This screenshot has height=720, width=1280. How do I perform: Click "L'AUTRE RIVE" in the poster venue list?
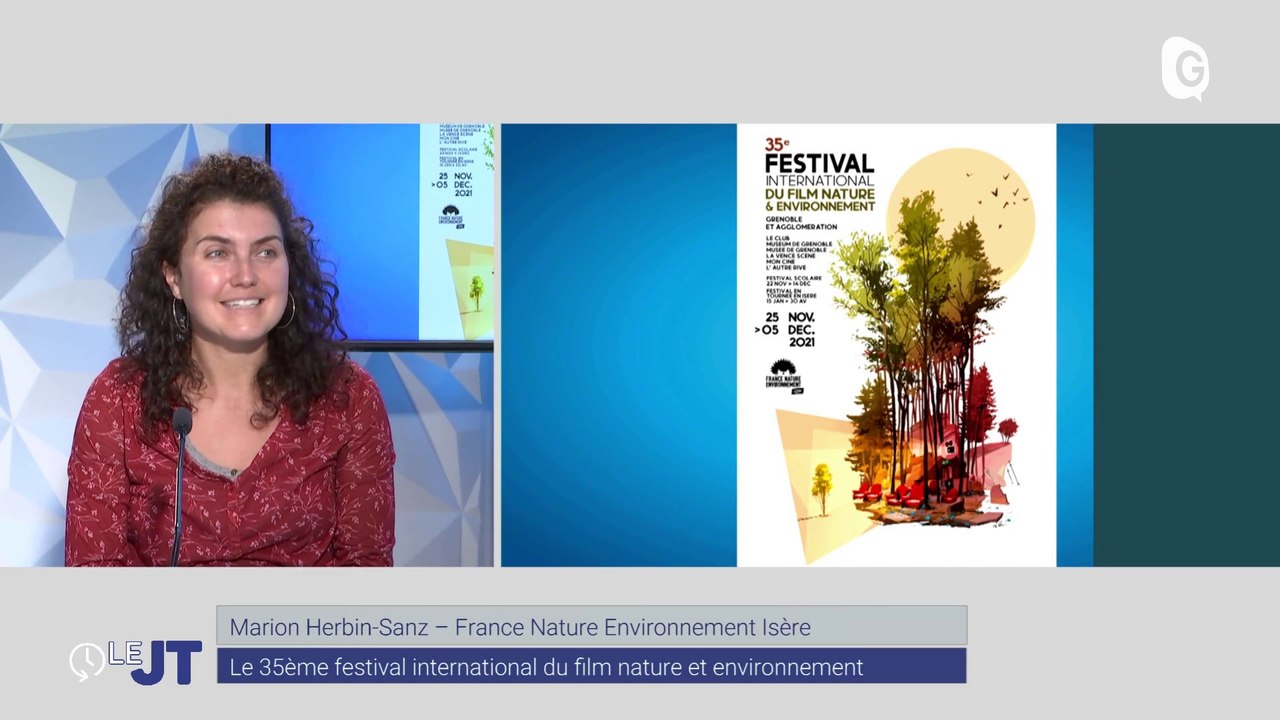click(788, 267)
